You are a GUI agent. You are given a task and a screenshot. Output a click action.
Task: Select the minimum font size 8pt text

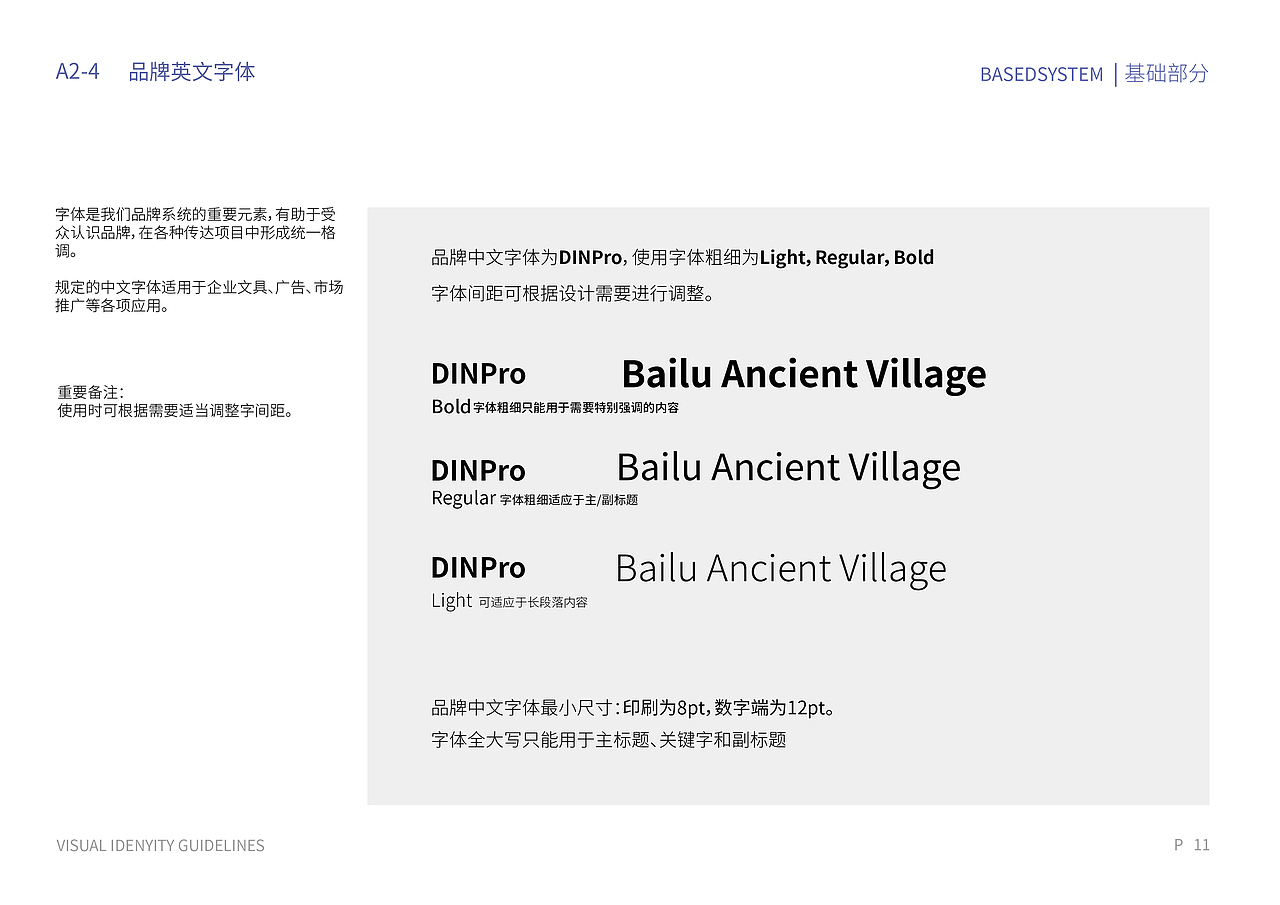pyautogui.click(x=633, y=707)
